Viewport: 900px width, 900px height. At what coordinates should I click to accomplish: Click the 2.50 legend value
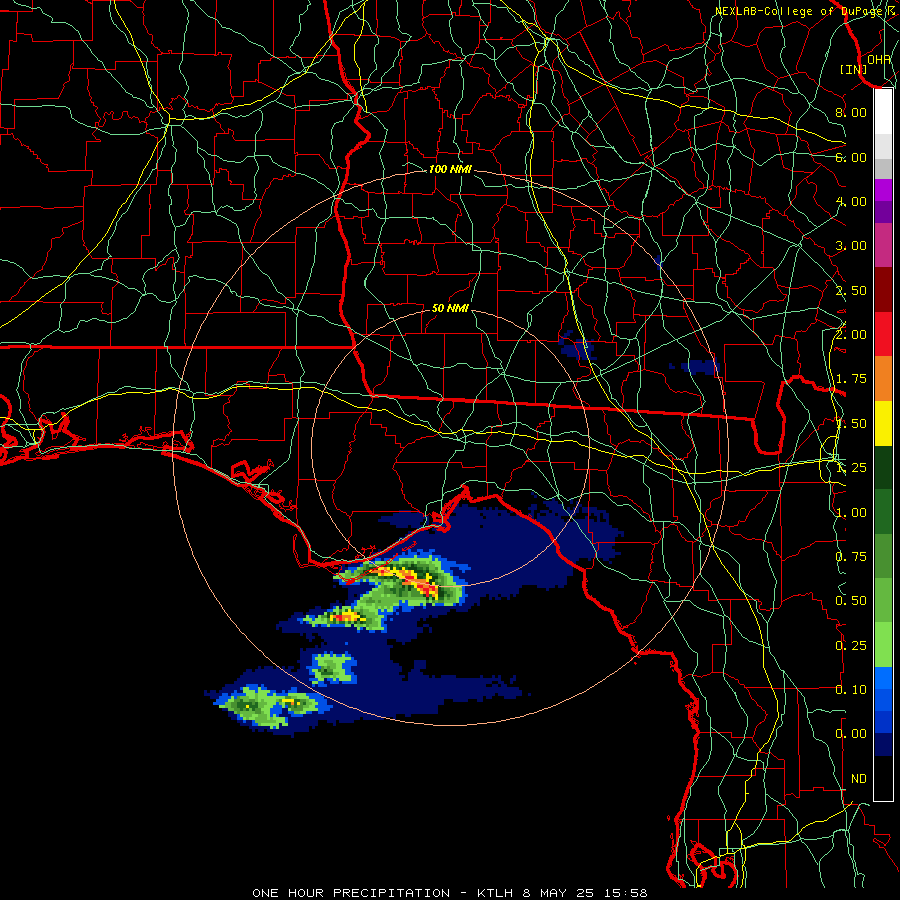pyautogui.click(x=851, y=290)
